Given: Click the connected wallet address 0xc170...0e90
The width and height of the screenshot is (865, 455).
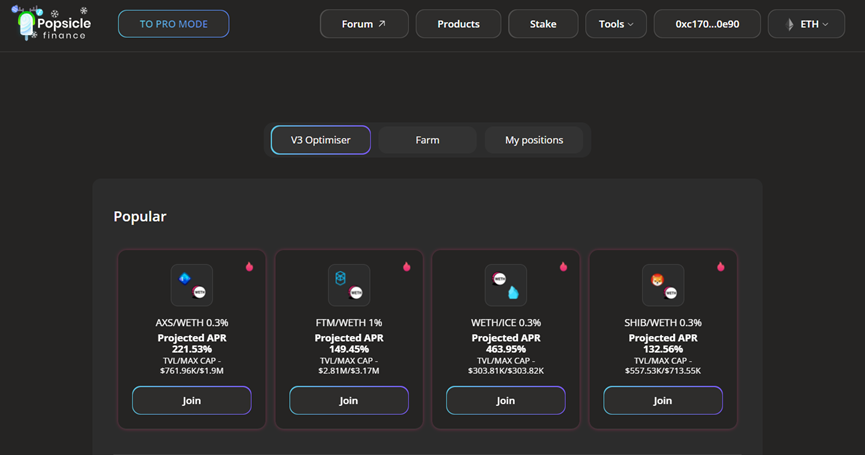Looking at the screenshot, I should 707,24.
